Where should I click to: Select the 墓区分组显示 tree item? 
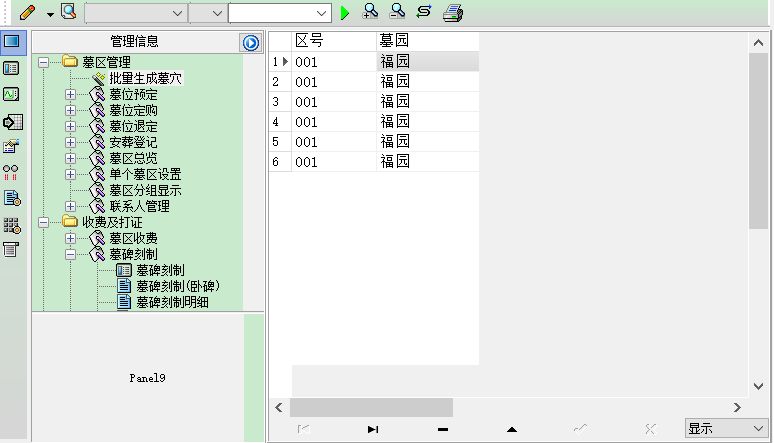[145, 190]
